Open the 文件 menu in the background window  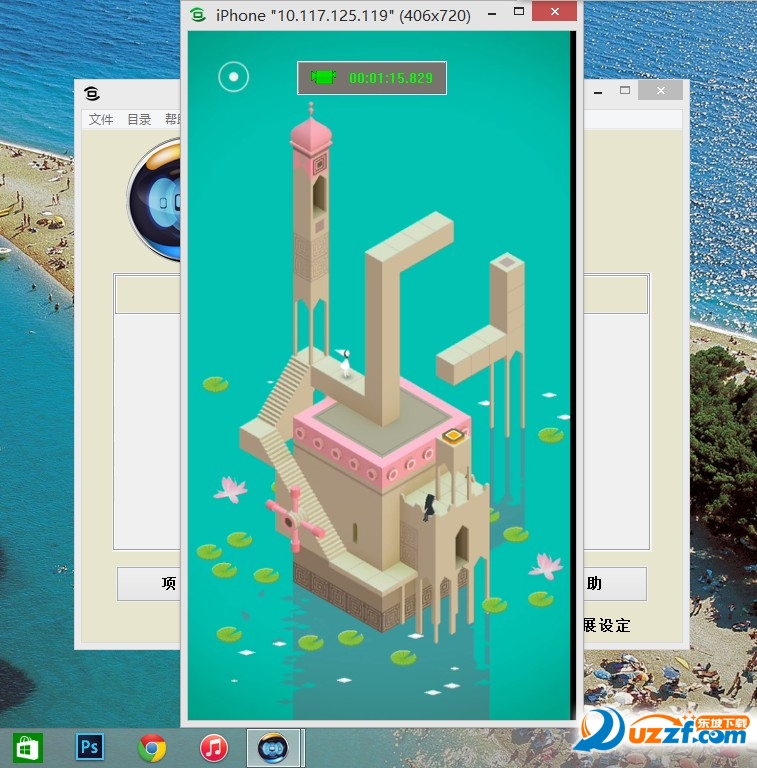(x=101, y=119)
